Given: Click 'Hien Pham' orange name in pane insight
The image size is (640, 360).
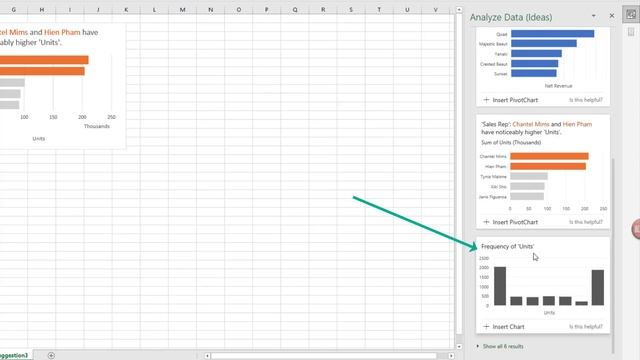Looking at the screenshot, I should 577,124.
